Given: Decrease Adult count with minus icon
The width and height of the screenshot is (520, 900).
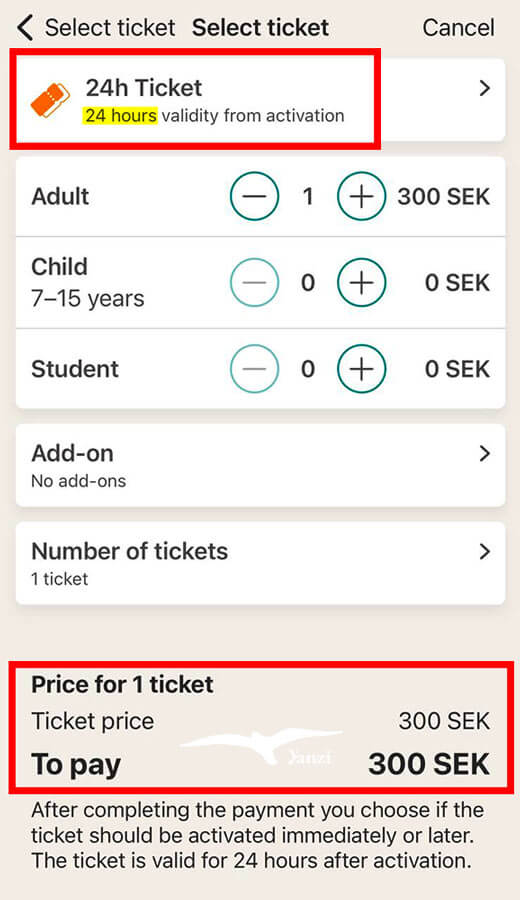Looking at the screenshot, I should (x=255, y=196).
